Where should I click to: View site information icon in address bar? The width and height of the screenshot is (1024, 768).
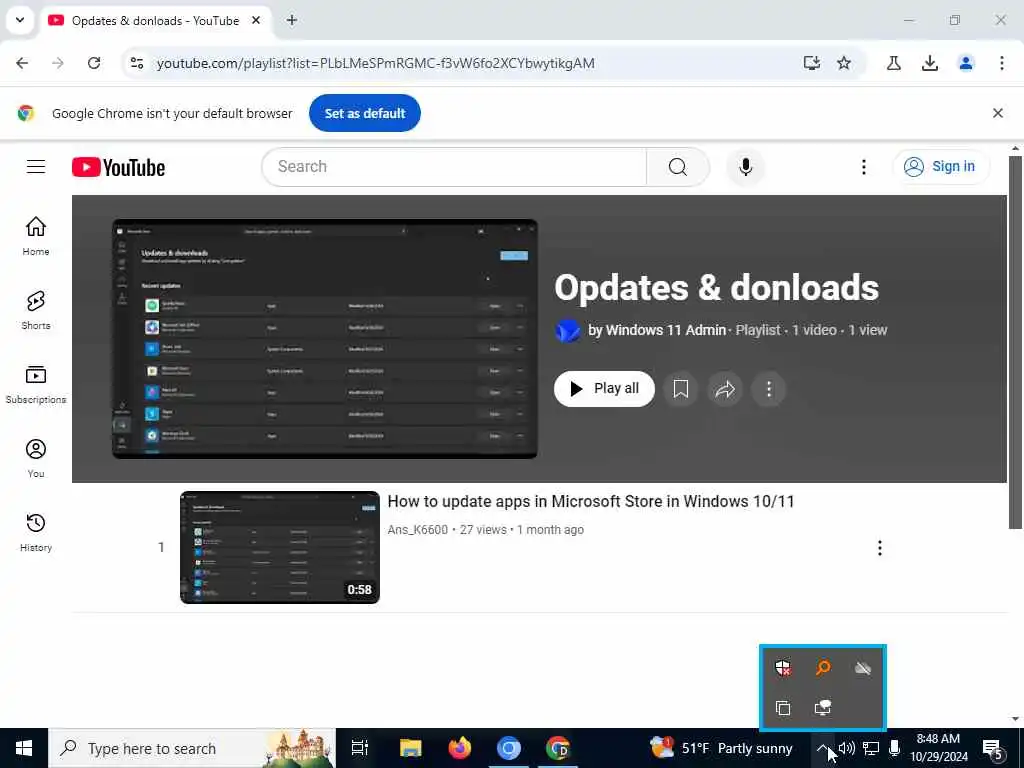coord(136,63)
